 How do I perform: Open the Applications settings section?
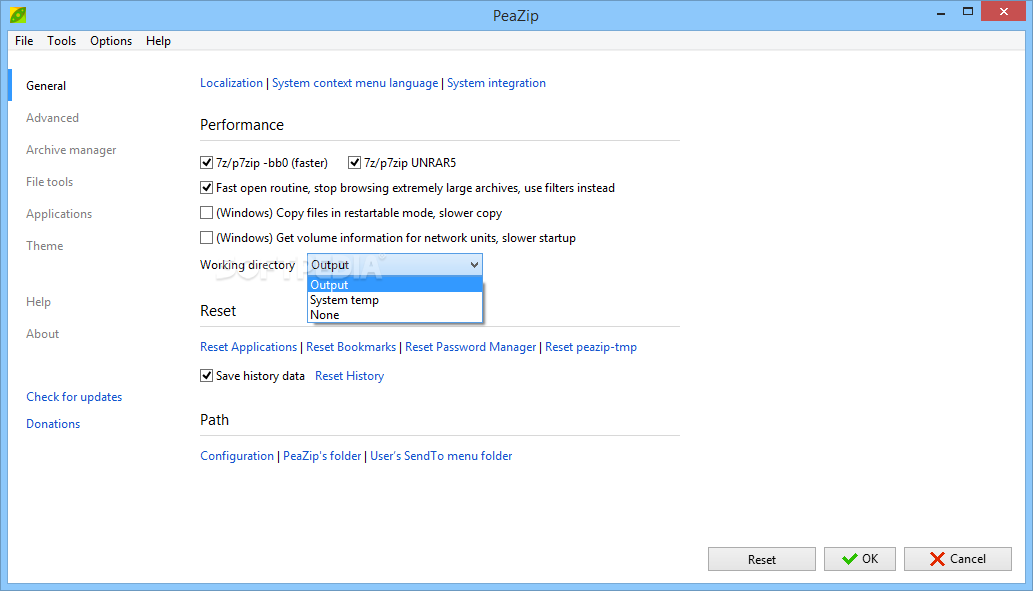click(x=59, y=214)
